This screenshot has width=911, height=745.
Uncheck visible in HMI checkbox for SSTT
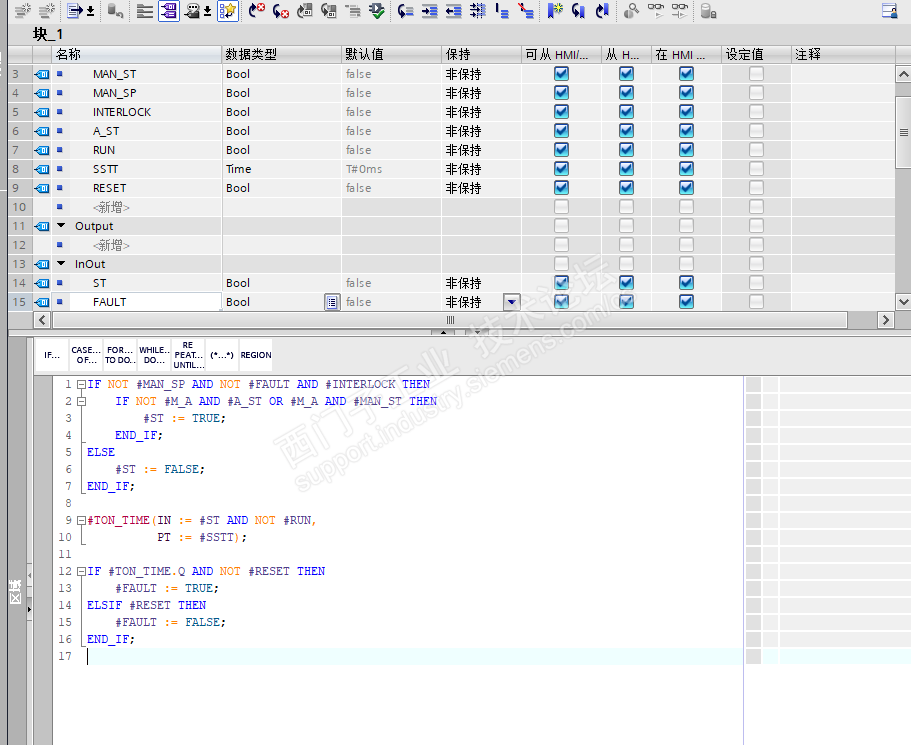pos(686,169)
